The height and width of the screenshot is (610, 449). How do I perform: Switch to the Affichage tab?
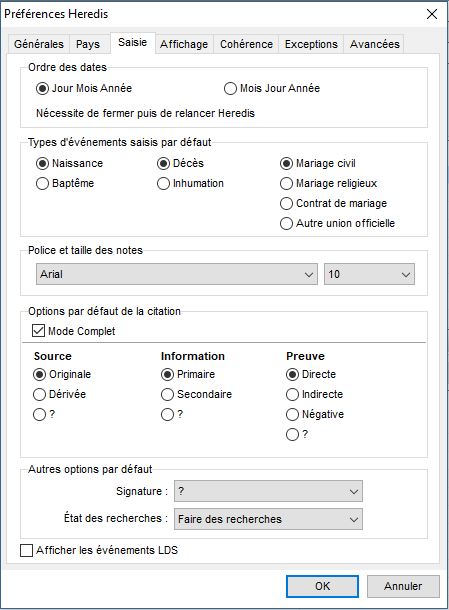[184, 44]
